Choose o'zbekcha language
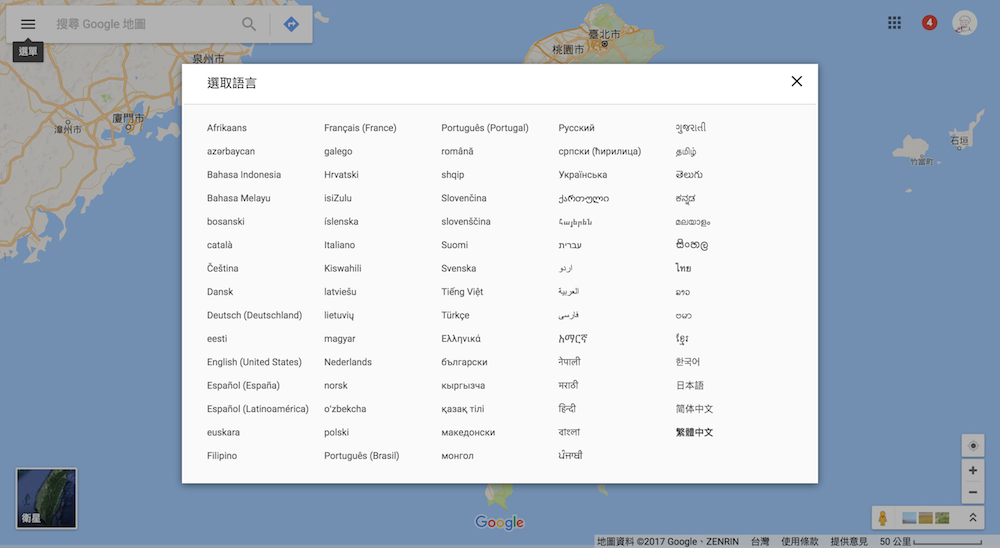 coord(345,409)
